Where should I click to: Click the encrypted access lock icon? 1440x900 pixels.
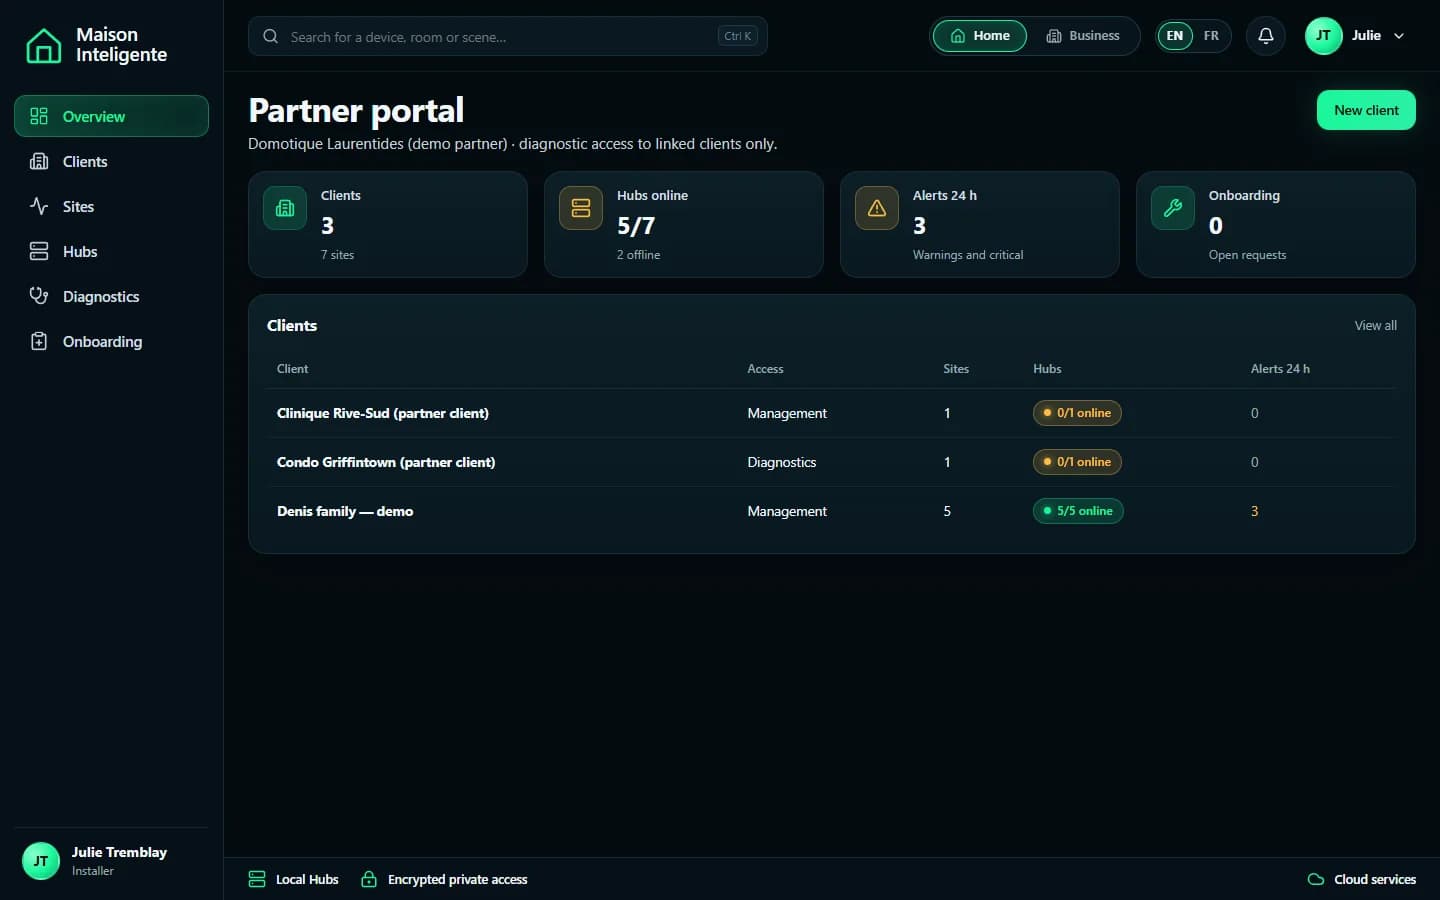pos(369,879)
